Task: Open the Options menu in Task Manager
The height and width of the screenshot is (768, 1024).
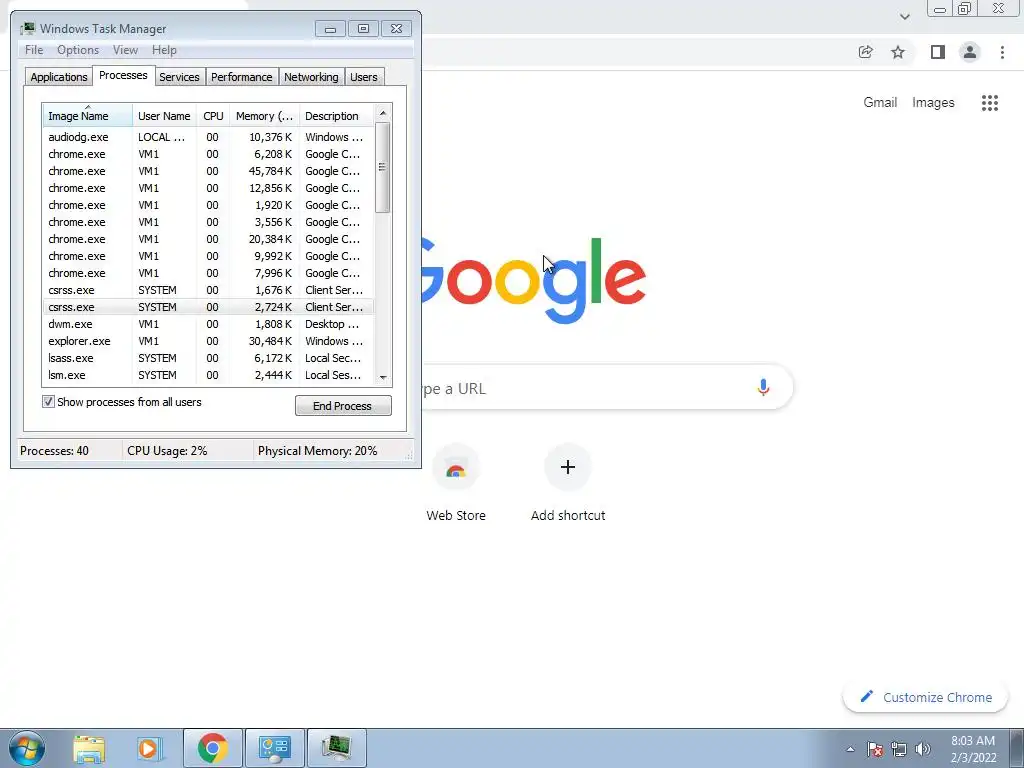Action: click(x=78, y=50)
